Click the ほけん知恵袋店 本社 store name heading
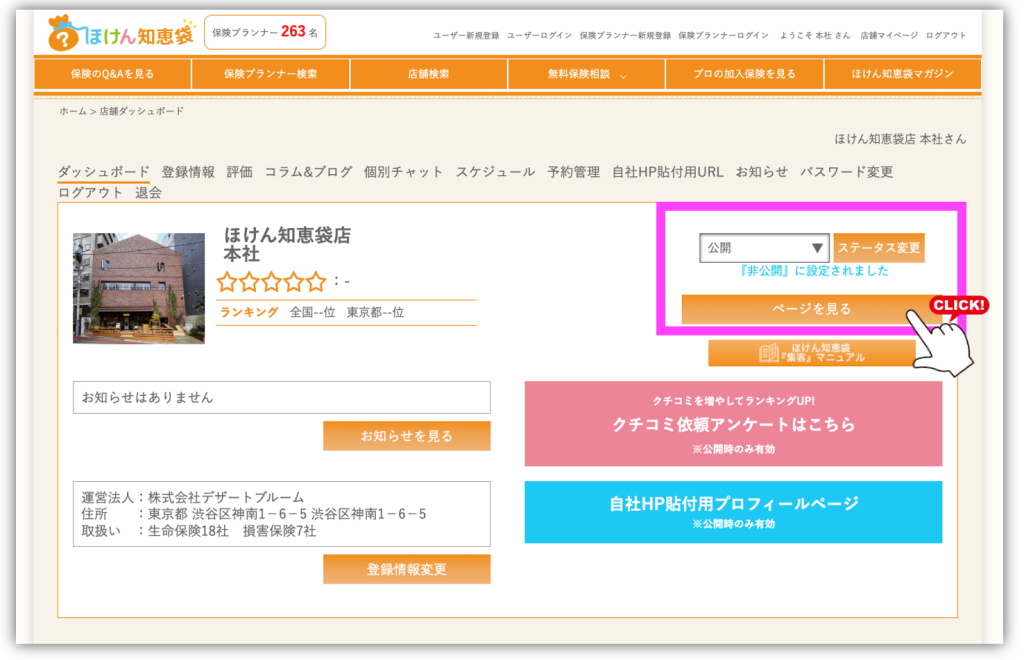1024x660 pixels. [x=287, y=244]
